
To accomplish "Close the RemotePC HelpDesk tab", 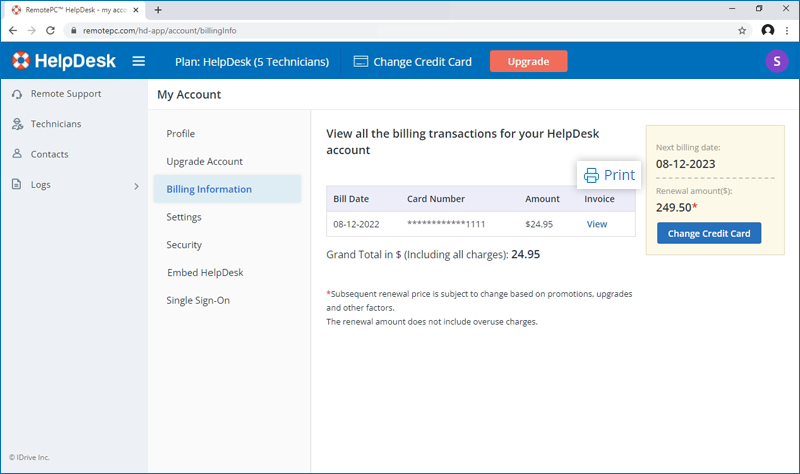I will tap(136, 10).
